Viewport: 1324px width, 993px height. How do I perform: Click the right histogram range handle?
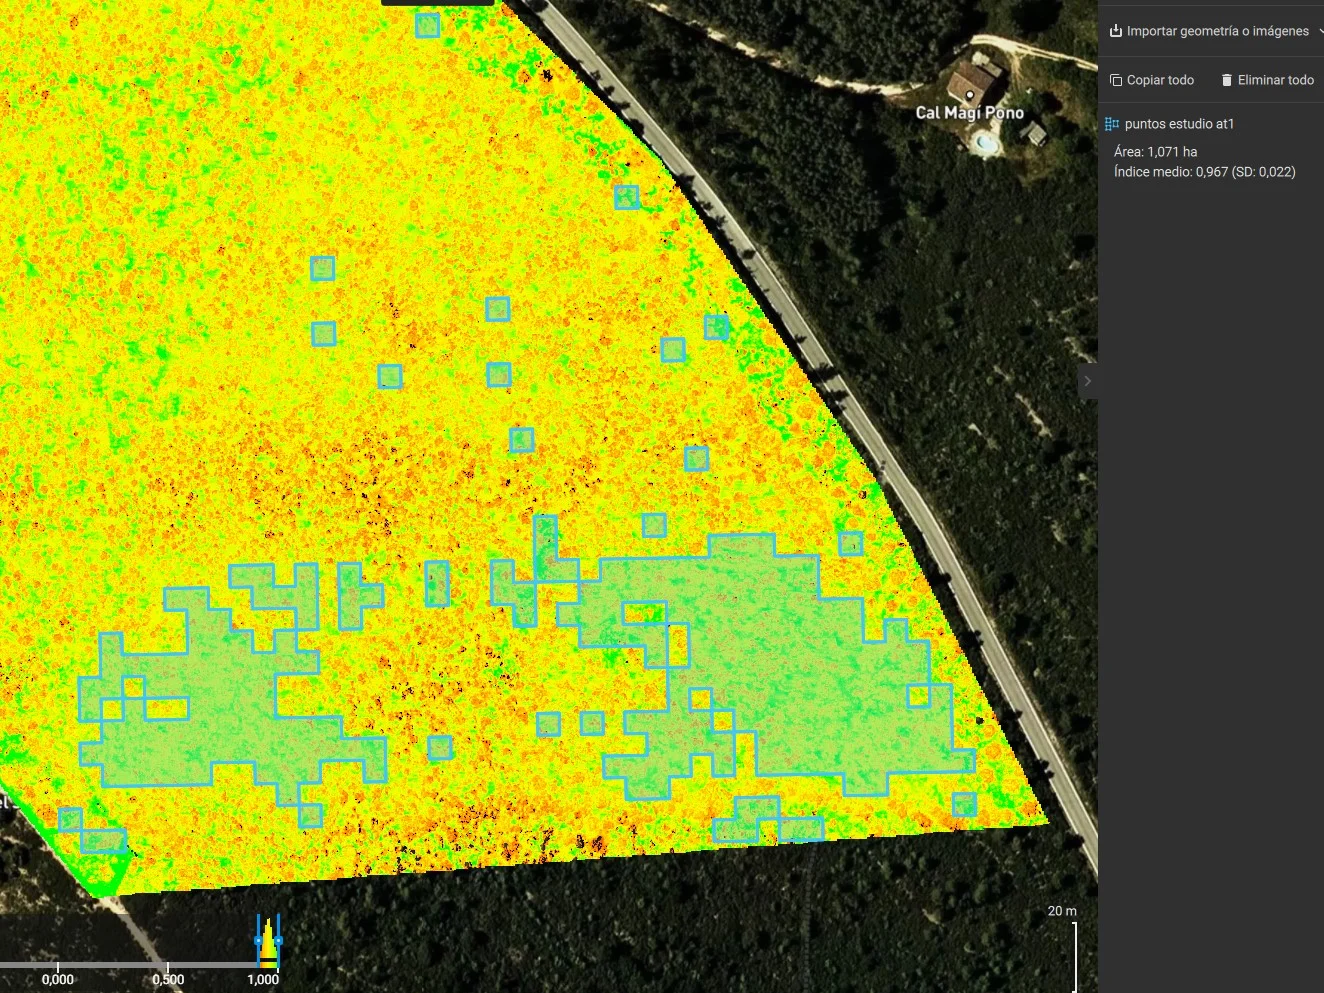(x=278, y=940)
